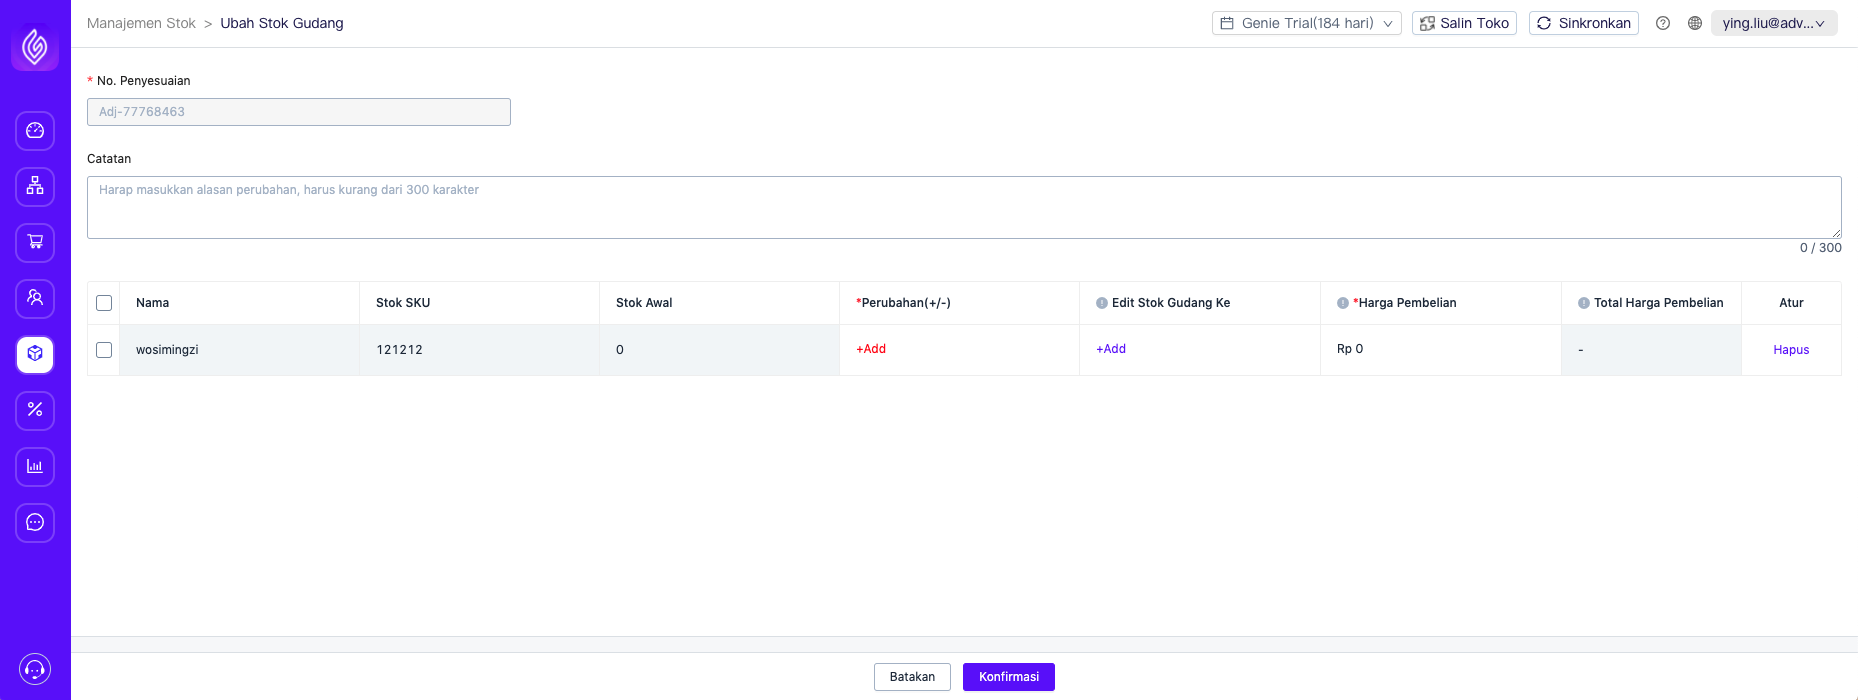This screenshot has height=700, width=1858.
Task: Click the 0 / 300 character counter
Action: 1820,248
